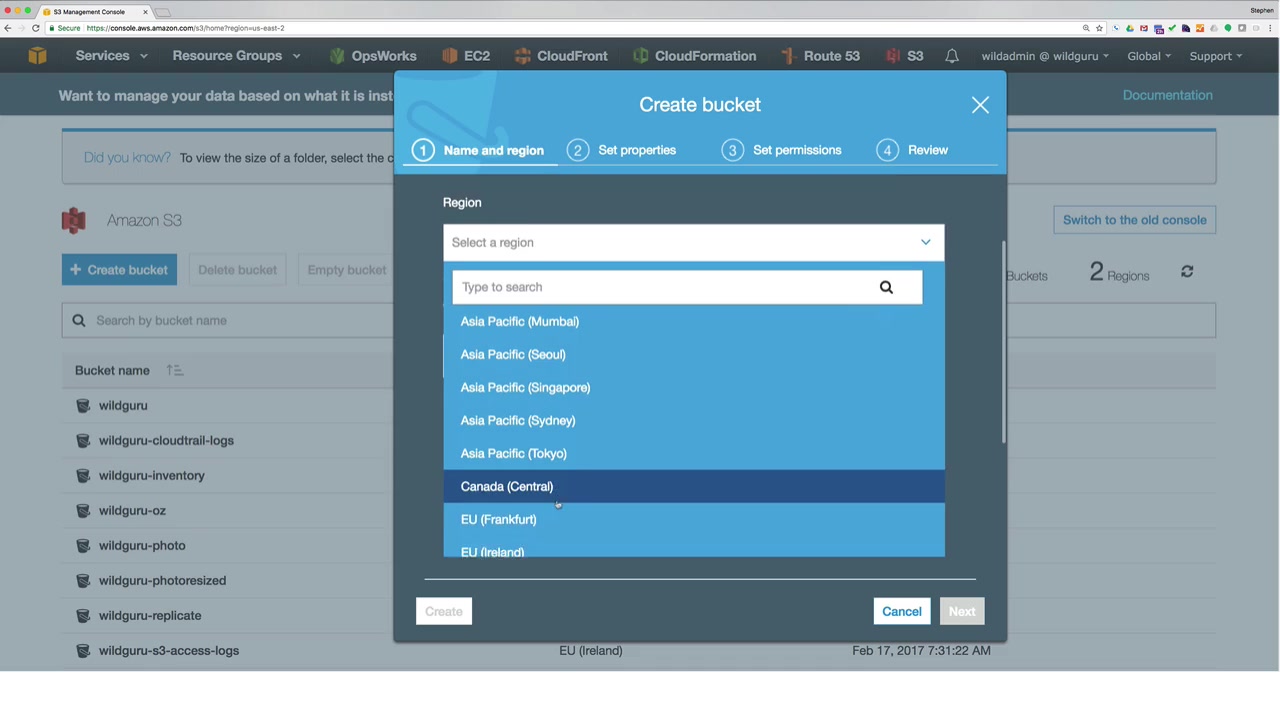Click the bucket icon beside wildguru-cloudtrail-logs

tap(83, 440)
